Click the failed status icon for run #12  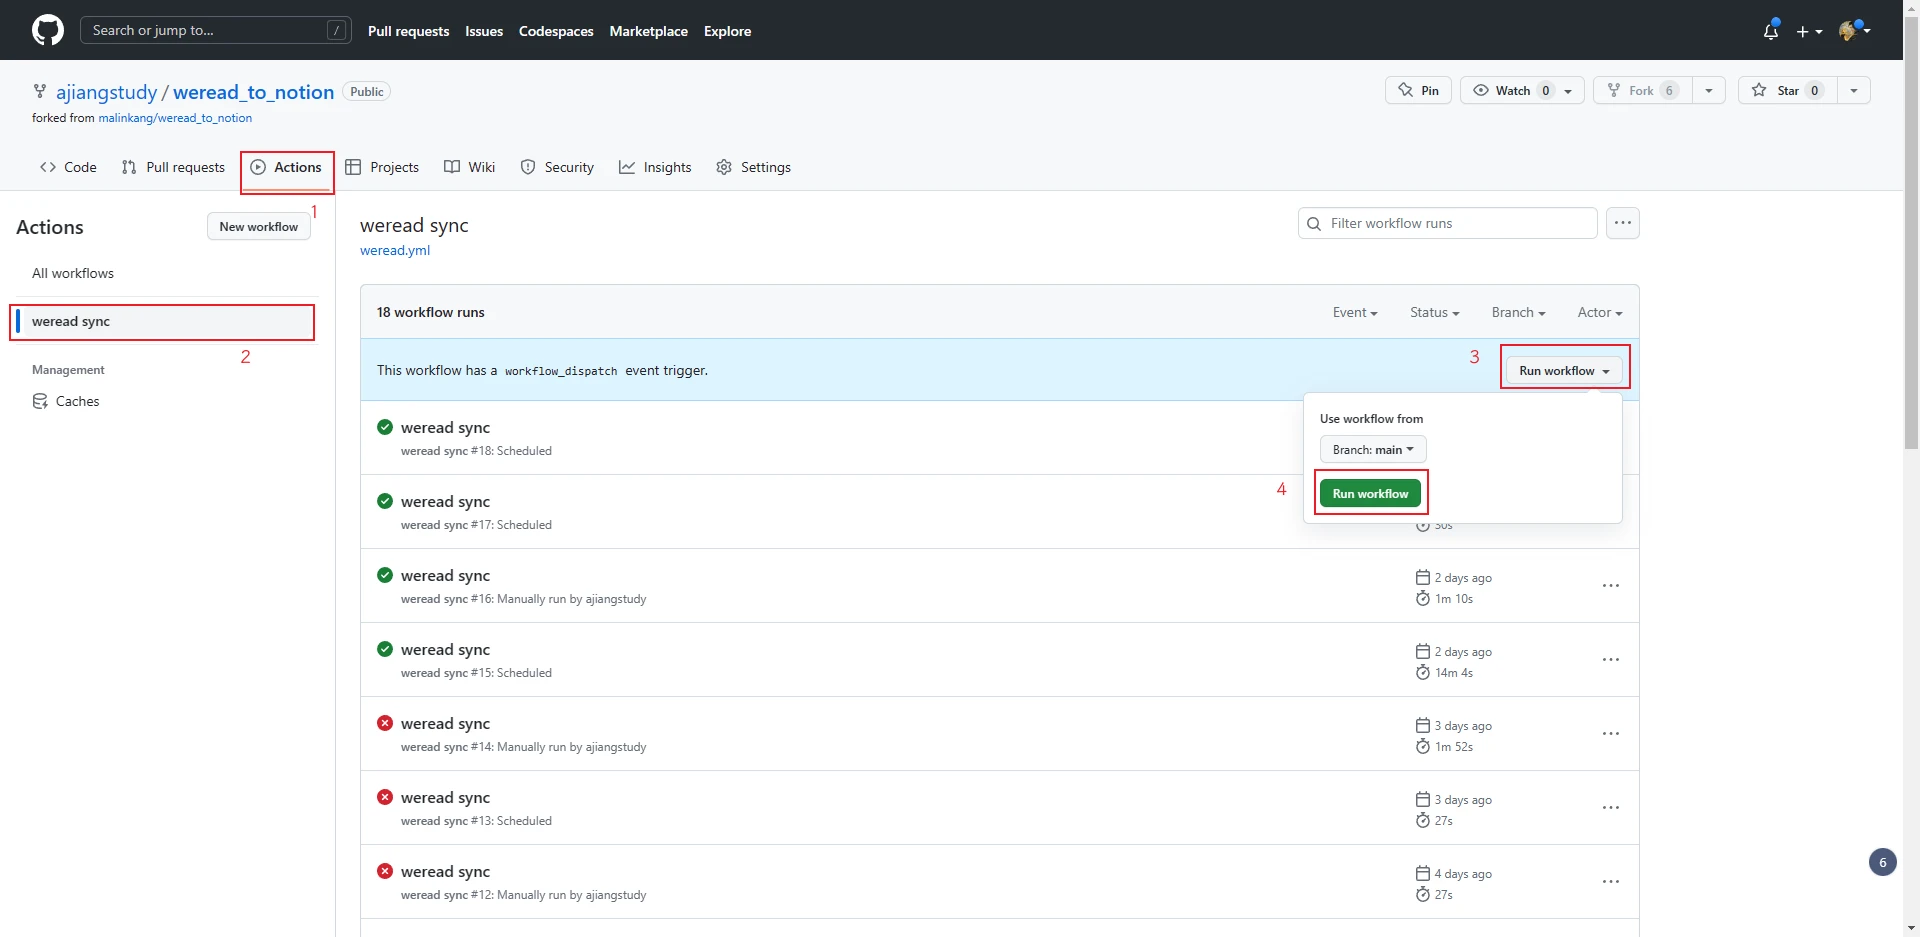385,871
